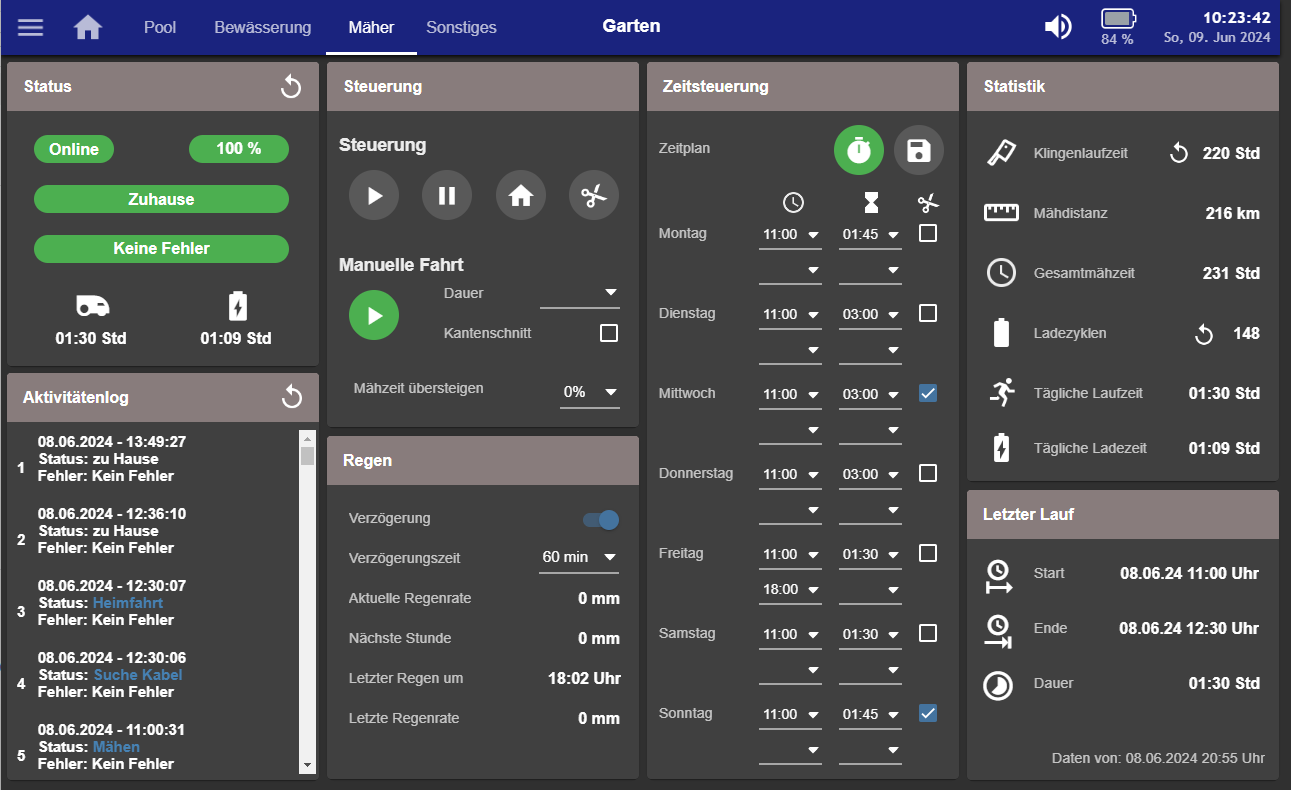Refresh the Status panel
The image size is (1291, 790).
pos(291,87)
